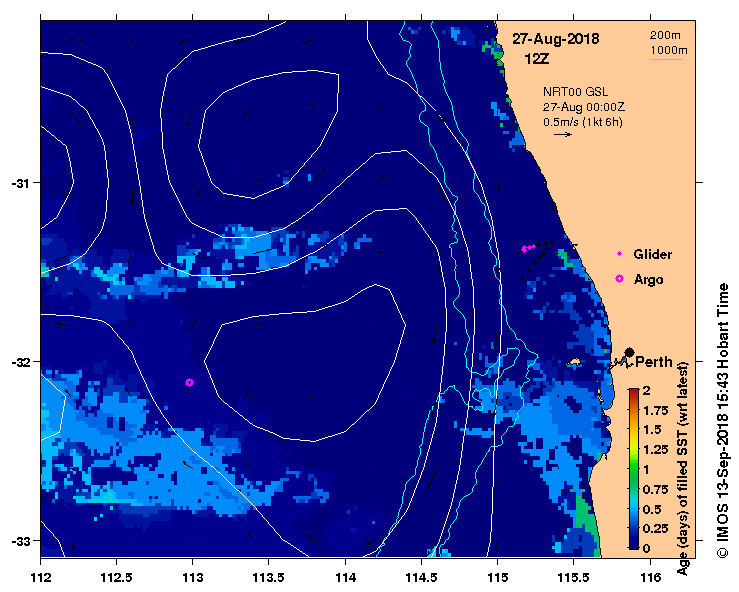Click the longitude axis label "113.5"
Screen dimensions: 739x592
click(x=269, y=576)
